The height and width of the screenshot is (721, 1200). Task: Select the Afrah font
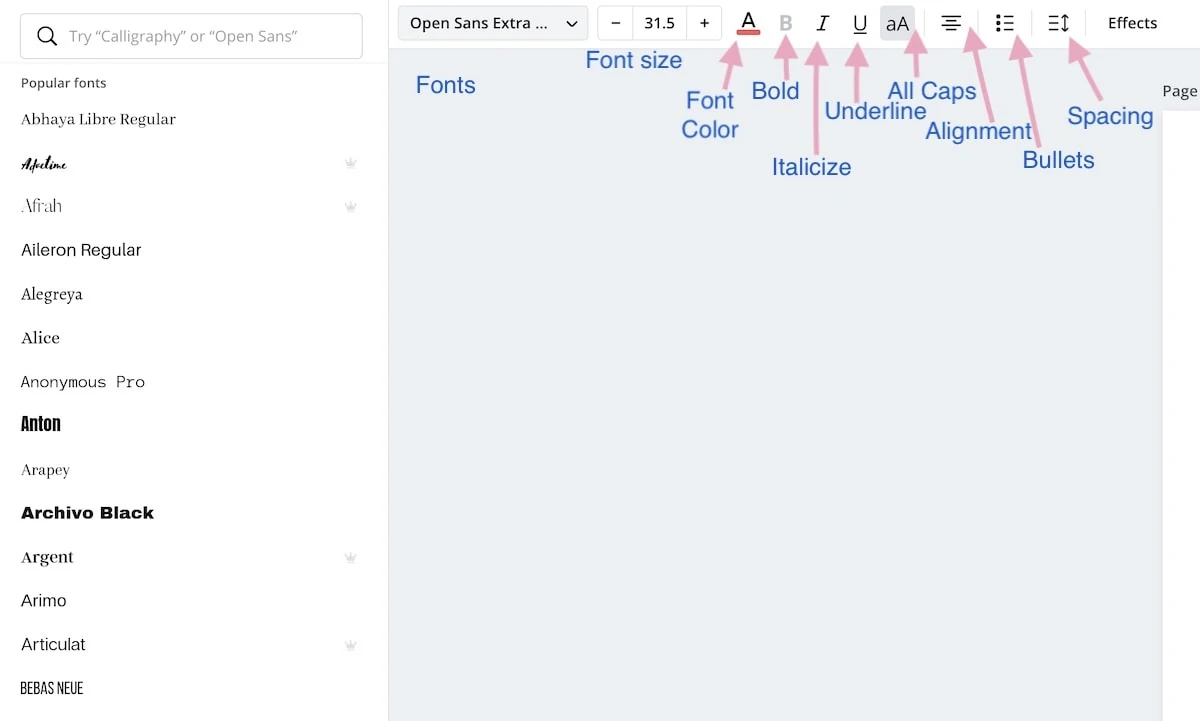pos(42,206)
